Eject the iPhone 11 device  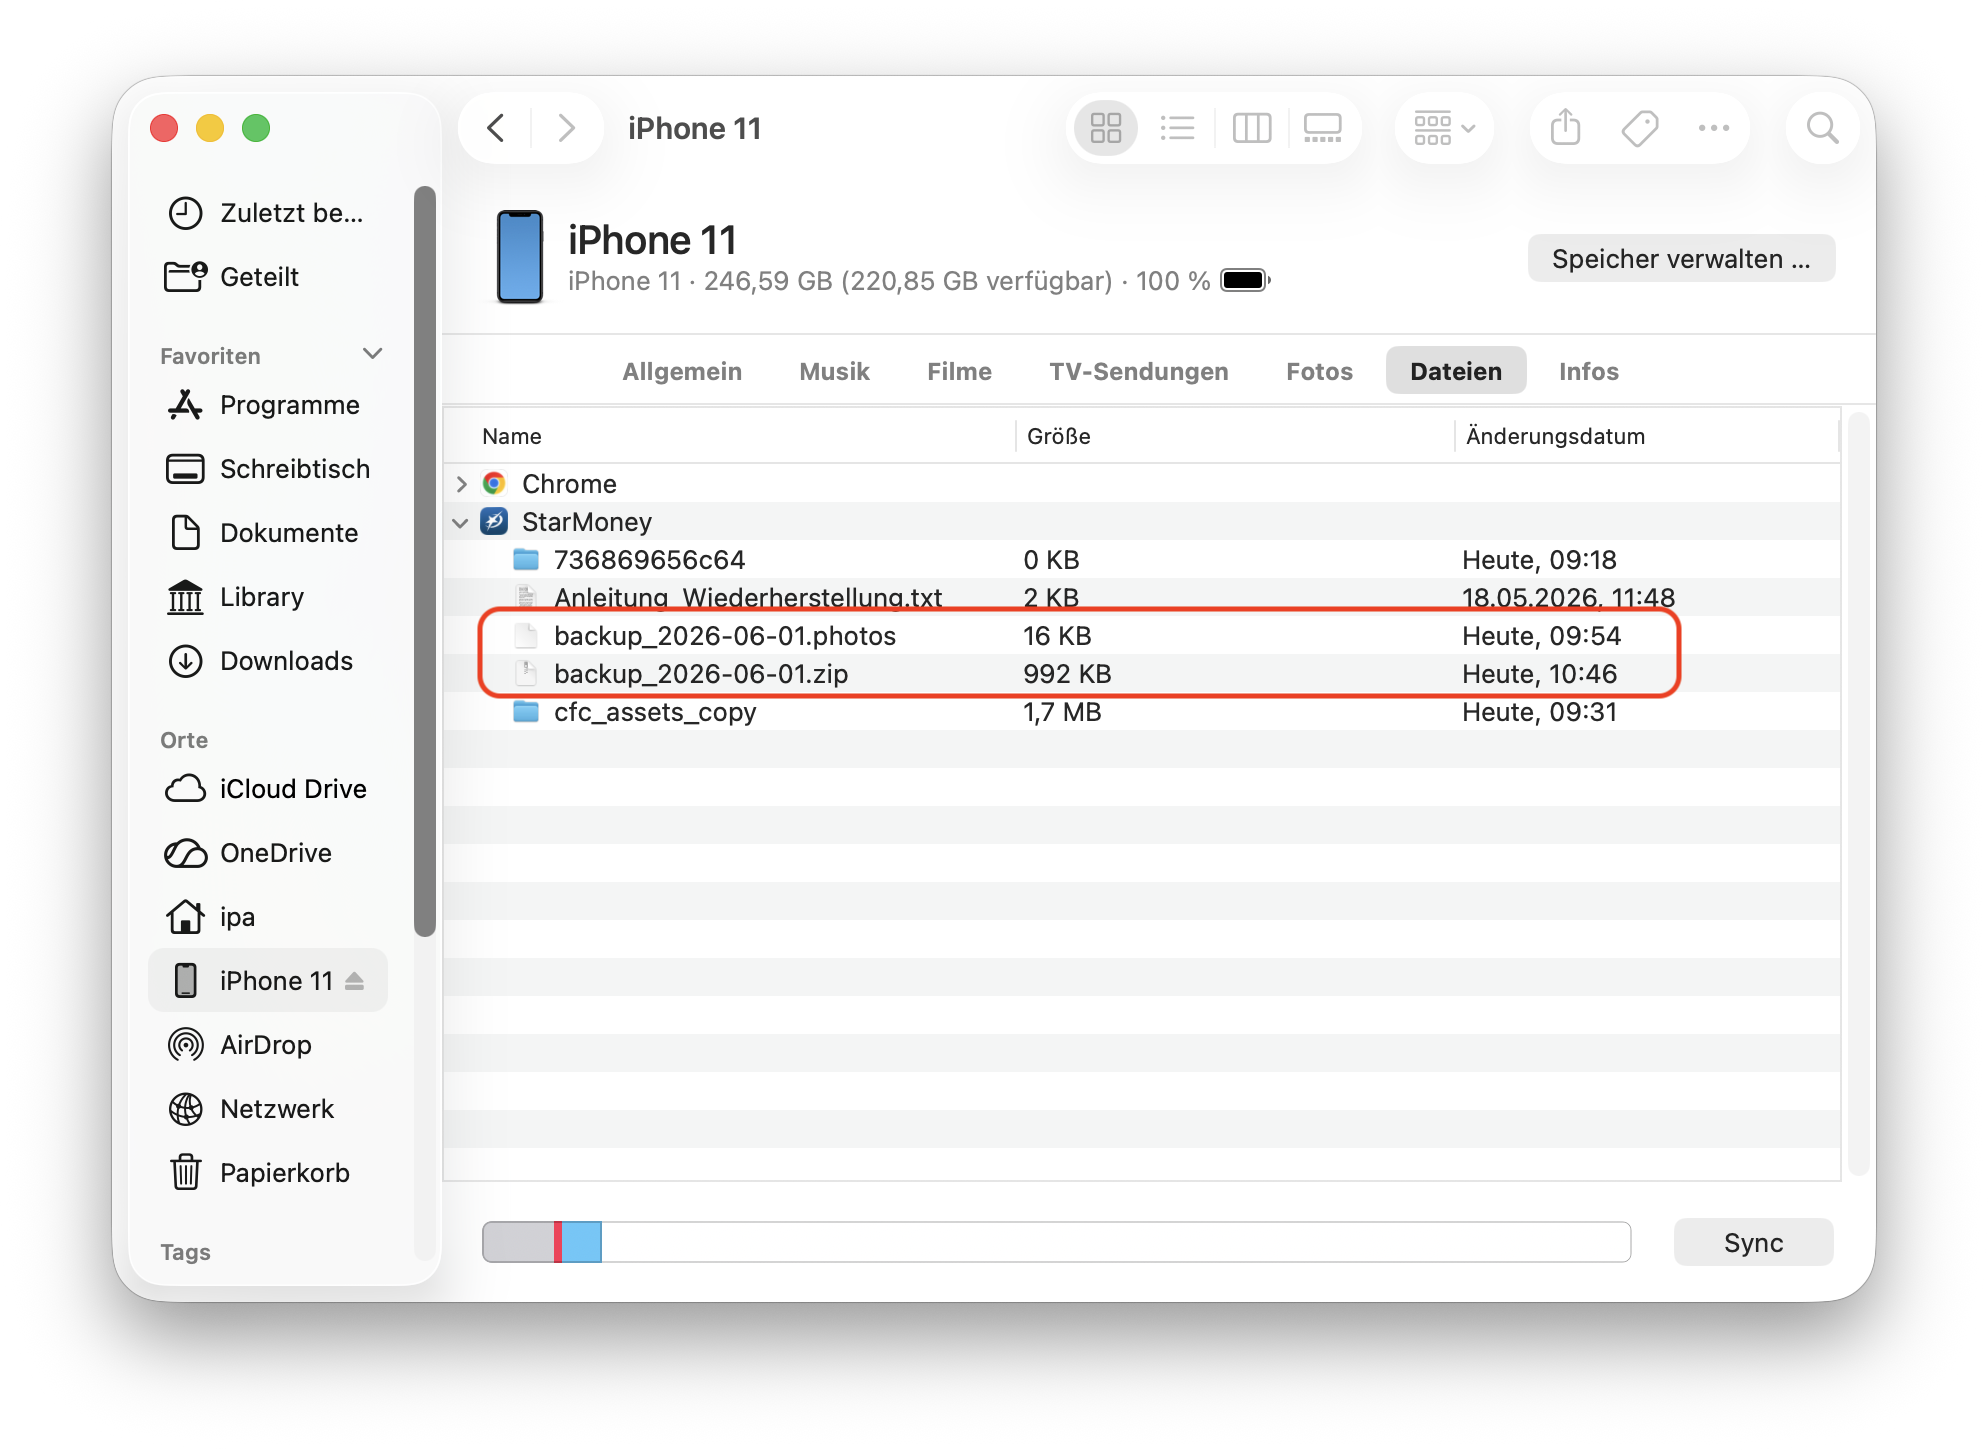355,981
